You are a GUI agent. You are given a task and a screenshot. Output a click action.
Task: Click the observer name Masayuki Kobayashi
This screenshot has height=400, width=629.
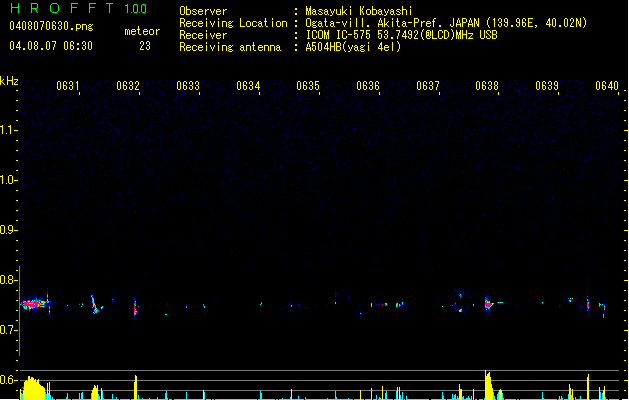point(359,11)
